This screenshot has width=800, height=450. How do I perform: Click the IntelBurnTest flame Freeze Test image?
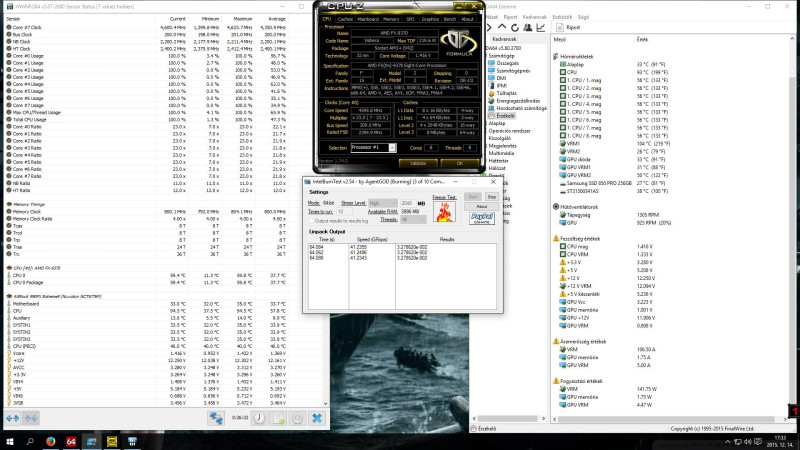coord(444,212)
